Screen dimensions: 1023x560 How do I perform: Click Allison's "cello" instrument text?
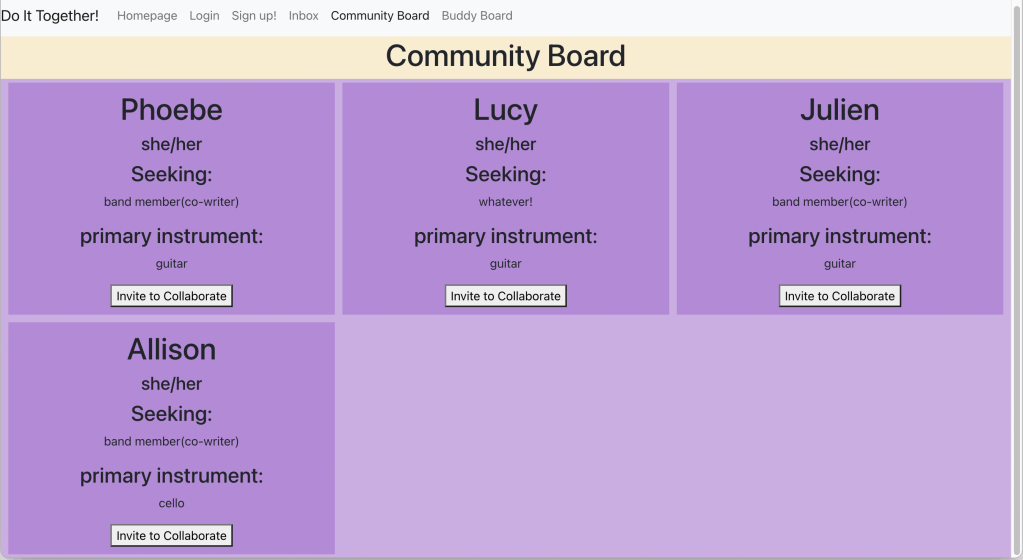pyautogui.click(x=171, y=504)
